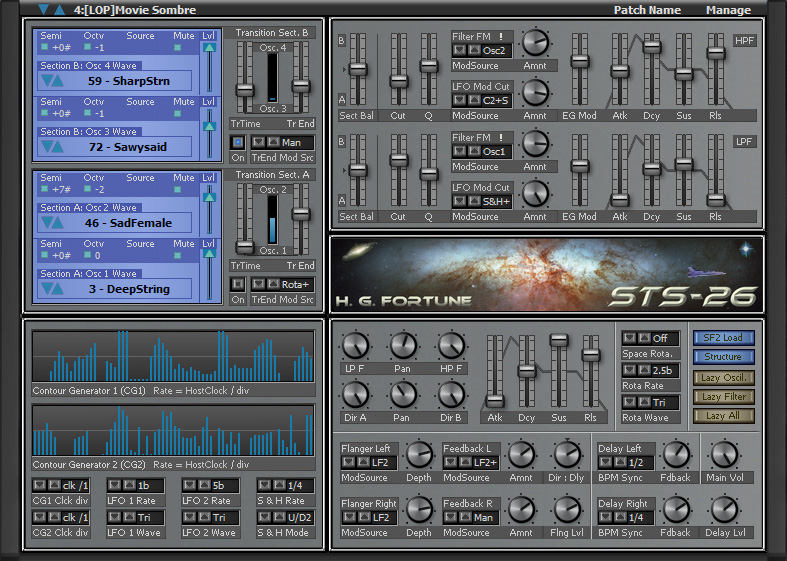Click the HPF Filter FM Amnt knob
This screenshot has height=561, width=787.
coord(535,42)
